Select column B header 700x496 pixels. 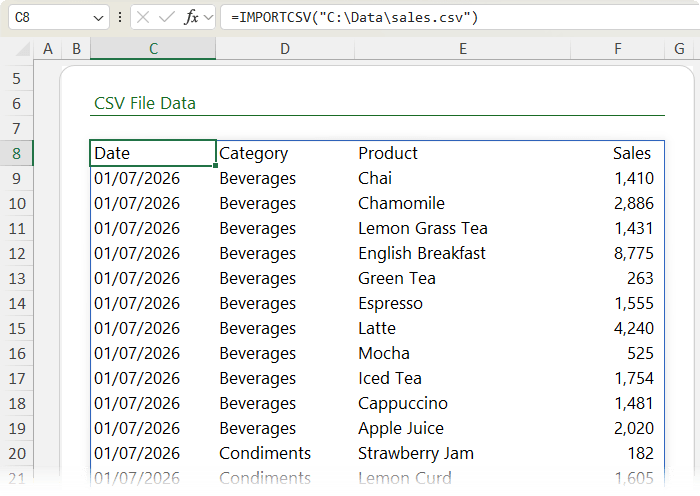click(76, 49)
